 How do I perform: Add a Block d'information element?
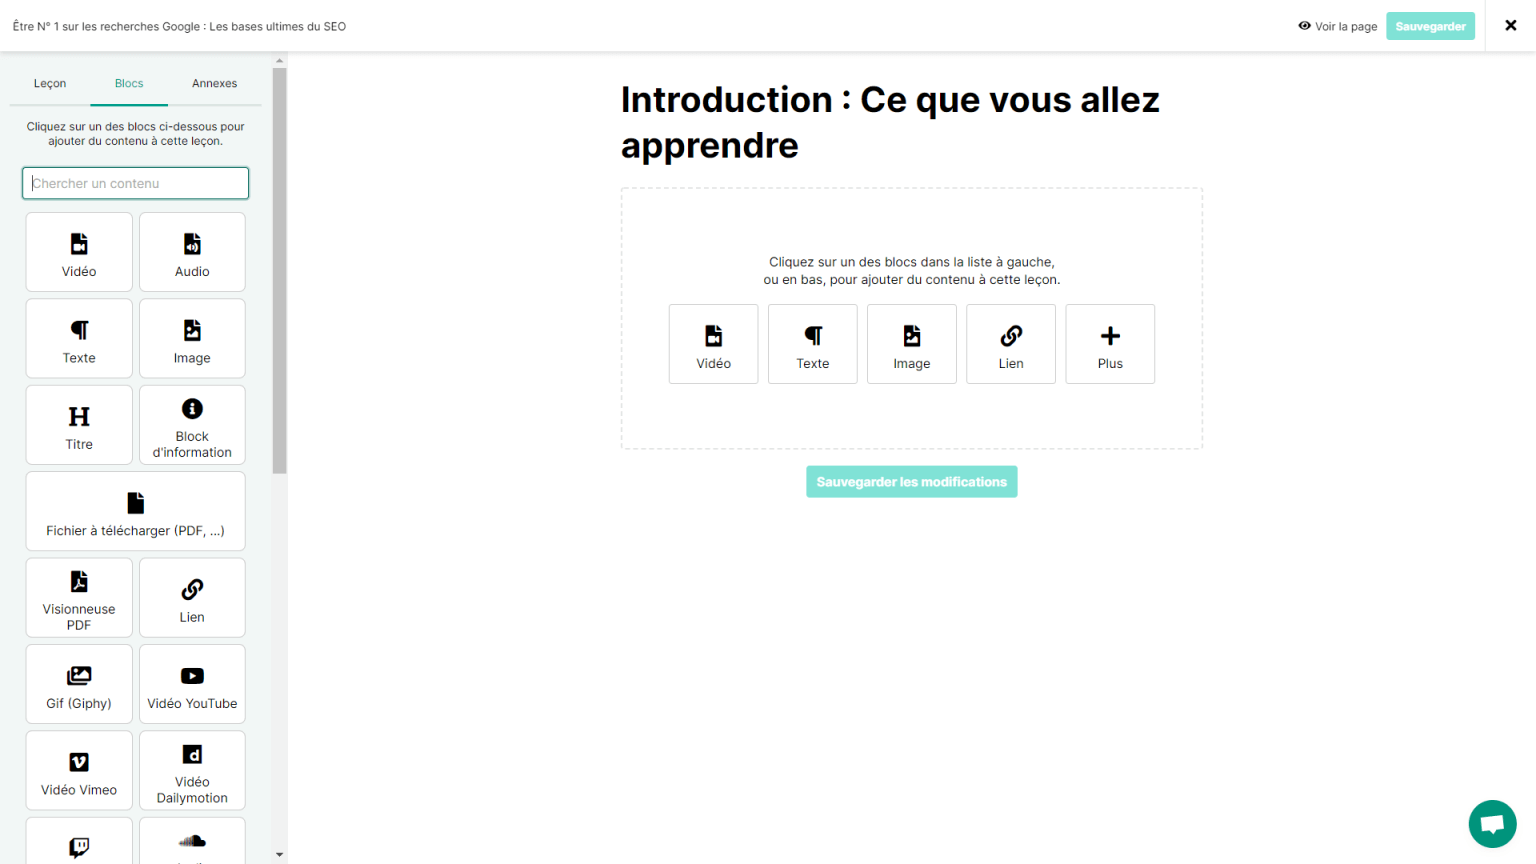click(192, 425)
